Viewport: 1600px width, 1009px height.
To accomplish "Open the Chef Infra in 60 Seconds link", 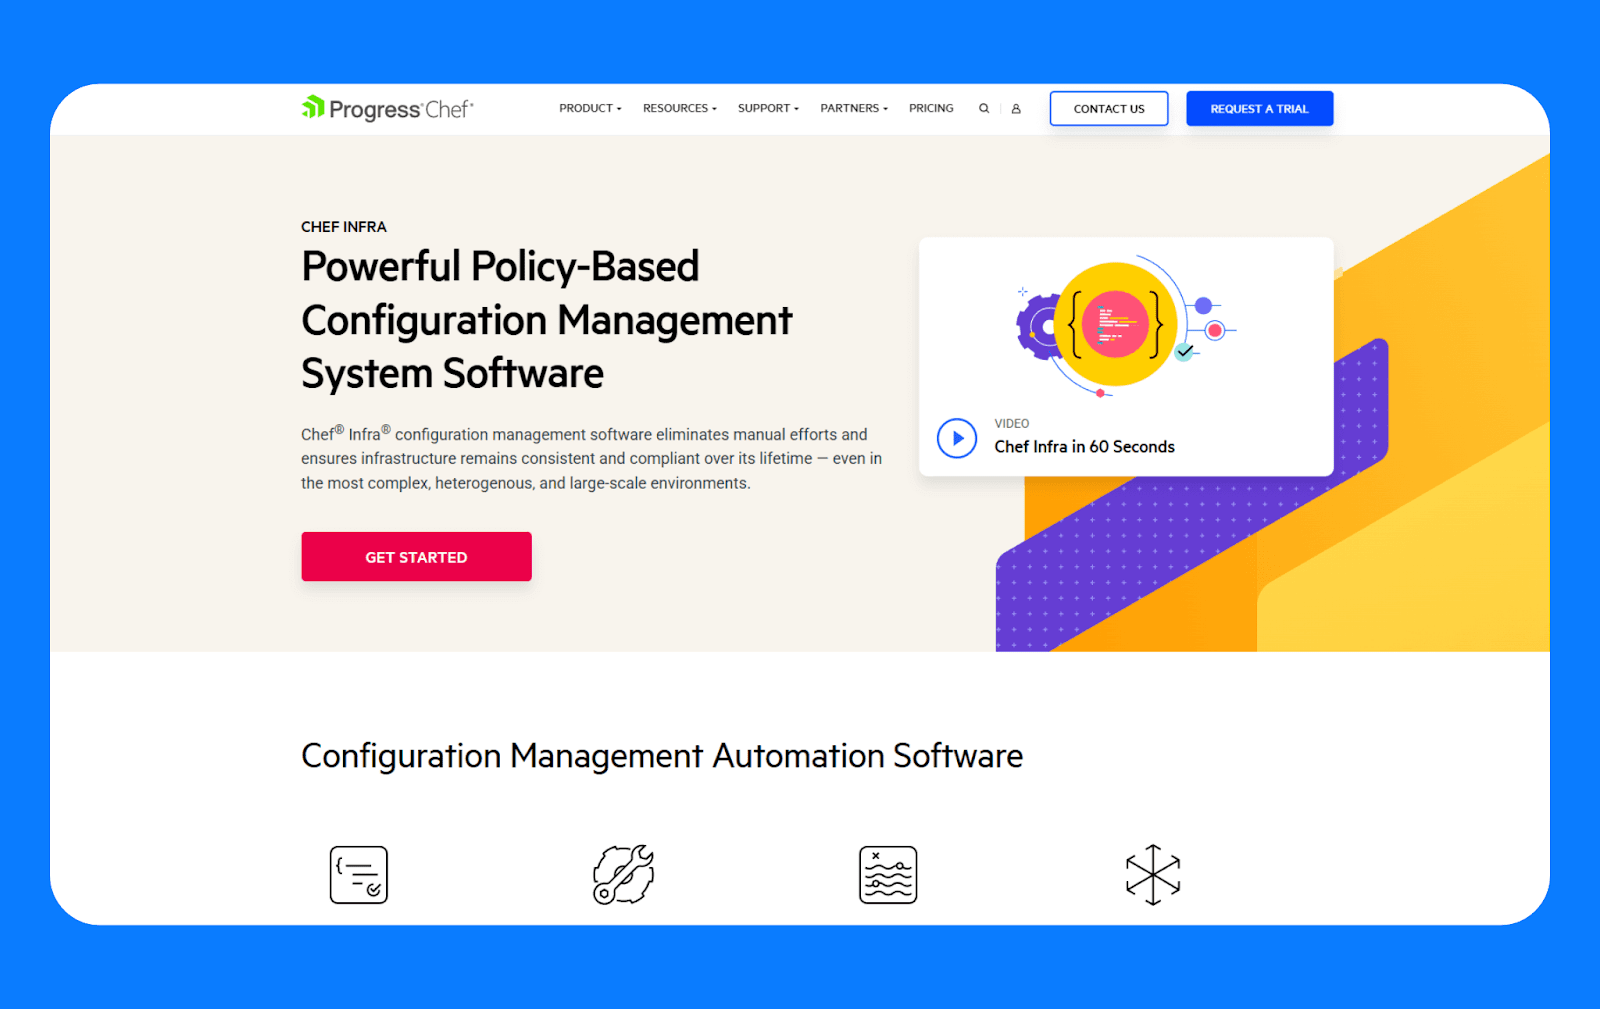I will coord(1084,447).
